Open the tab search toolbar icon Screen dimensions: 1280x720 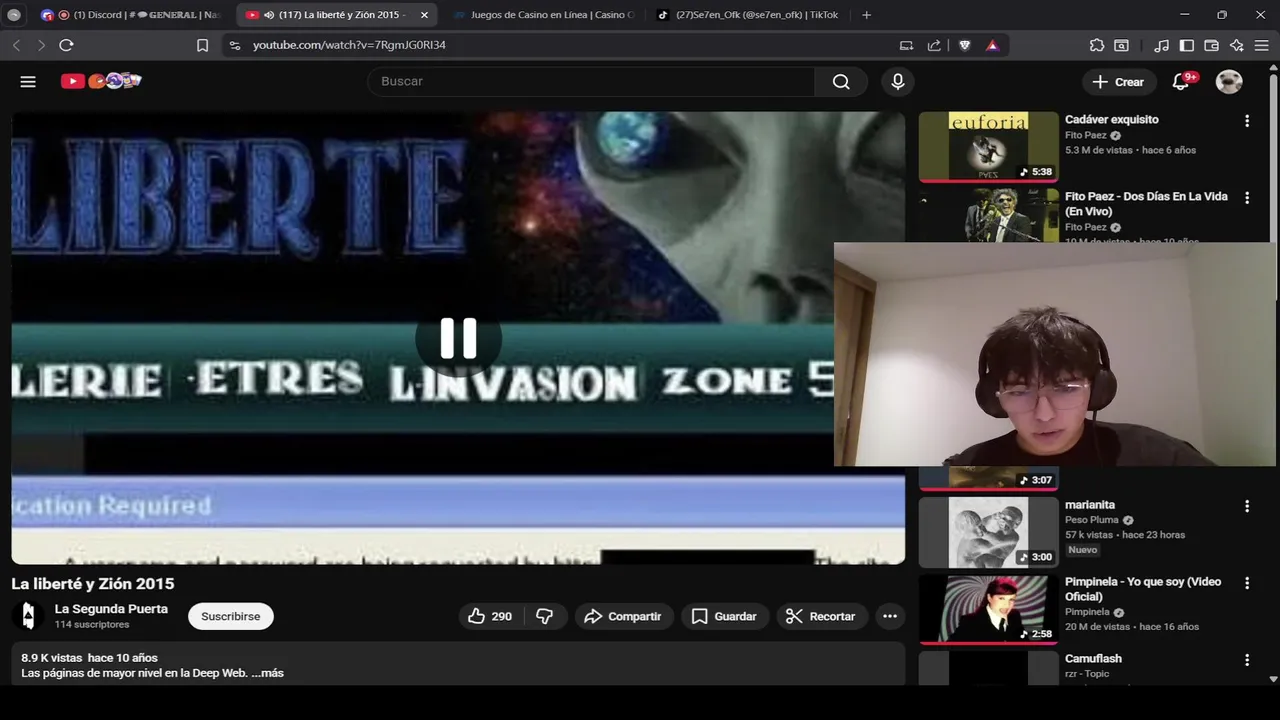click(1122, 45)
